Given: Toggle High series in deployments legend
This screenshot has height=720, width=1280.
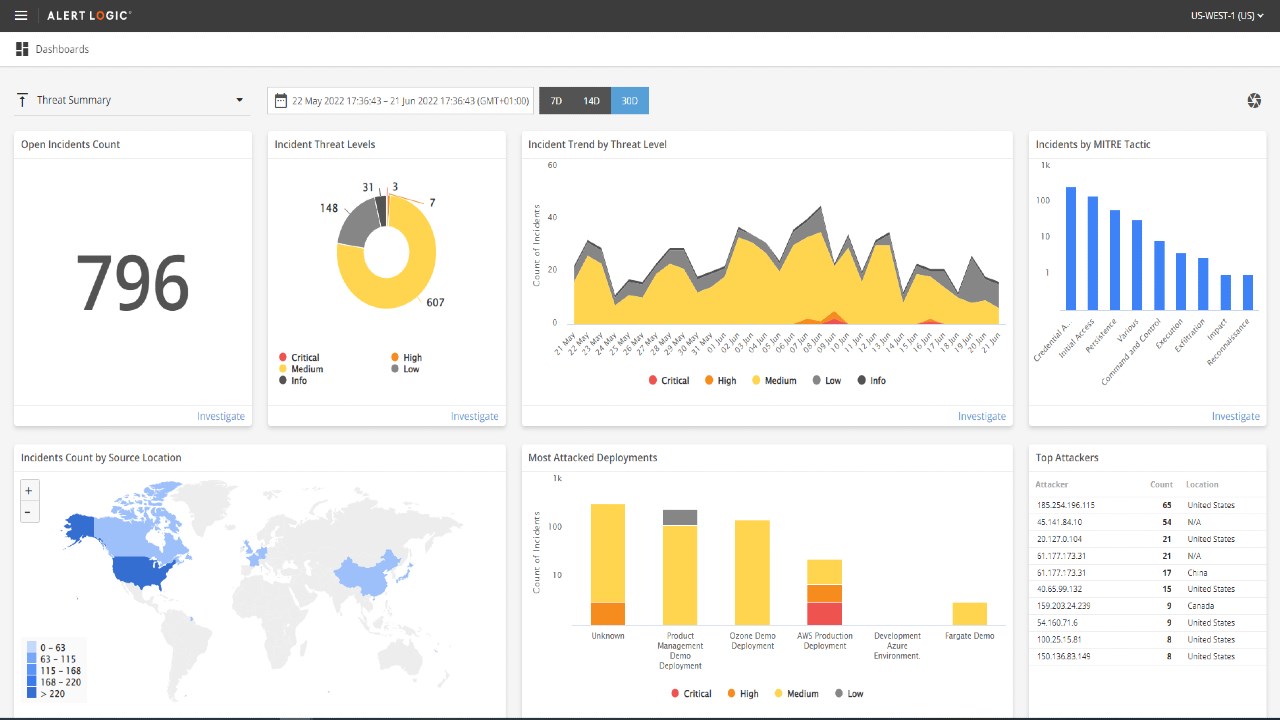Looking at the screenshot, I should [743, 693].
